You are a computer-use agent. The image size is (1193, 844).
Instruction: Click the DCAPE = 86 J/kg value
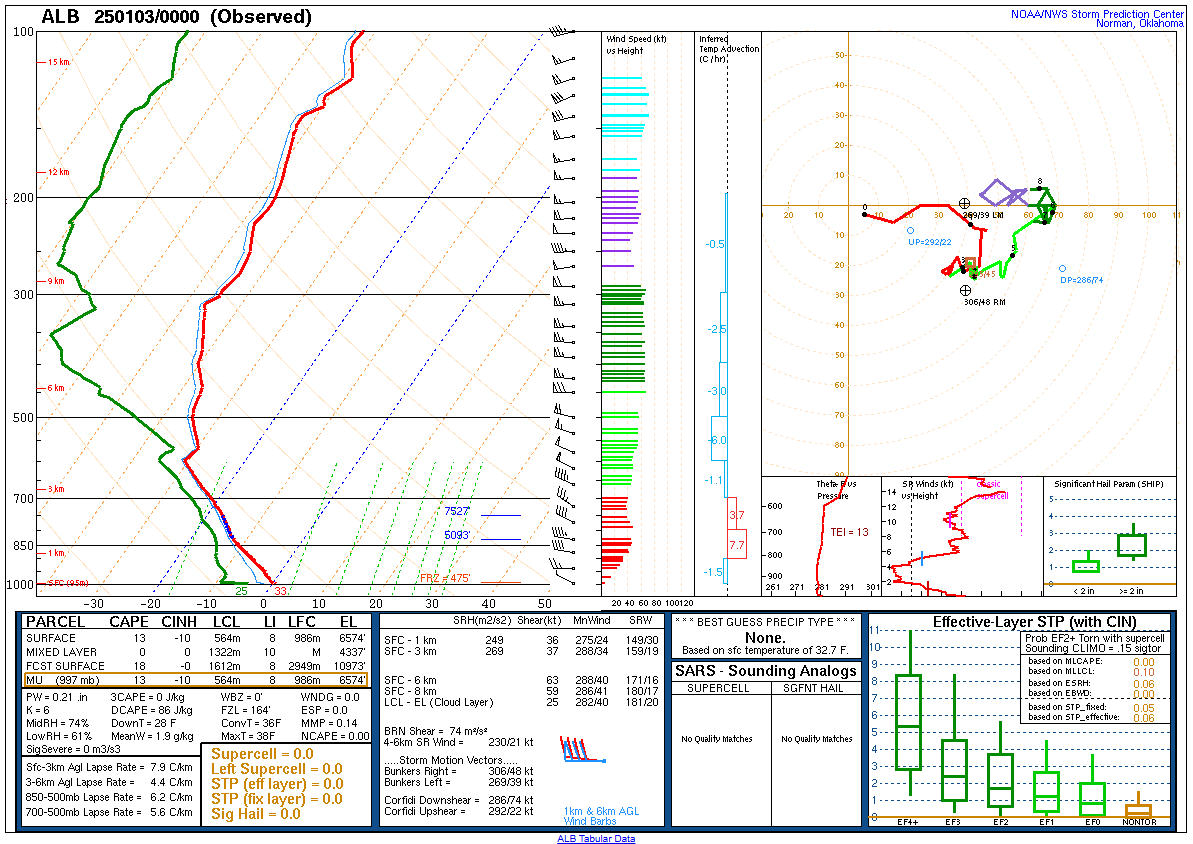[x=149, y=710]
